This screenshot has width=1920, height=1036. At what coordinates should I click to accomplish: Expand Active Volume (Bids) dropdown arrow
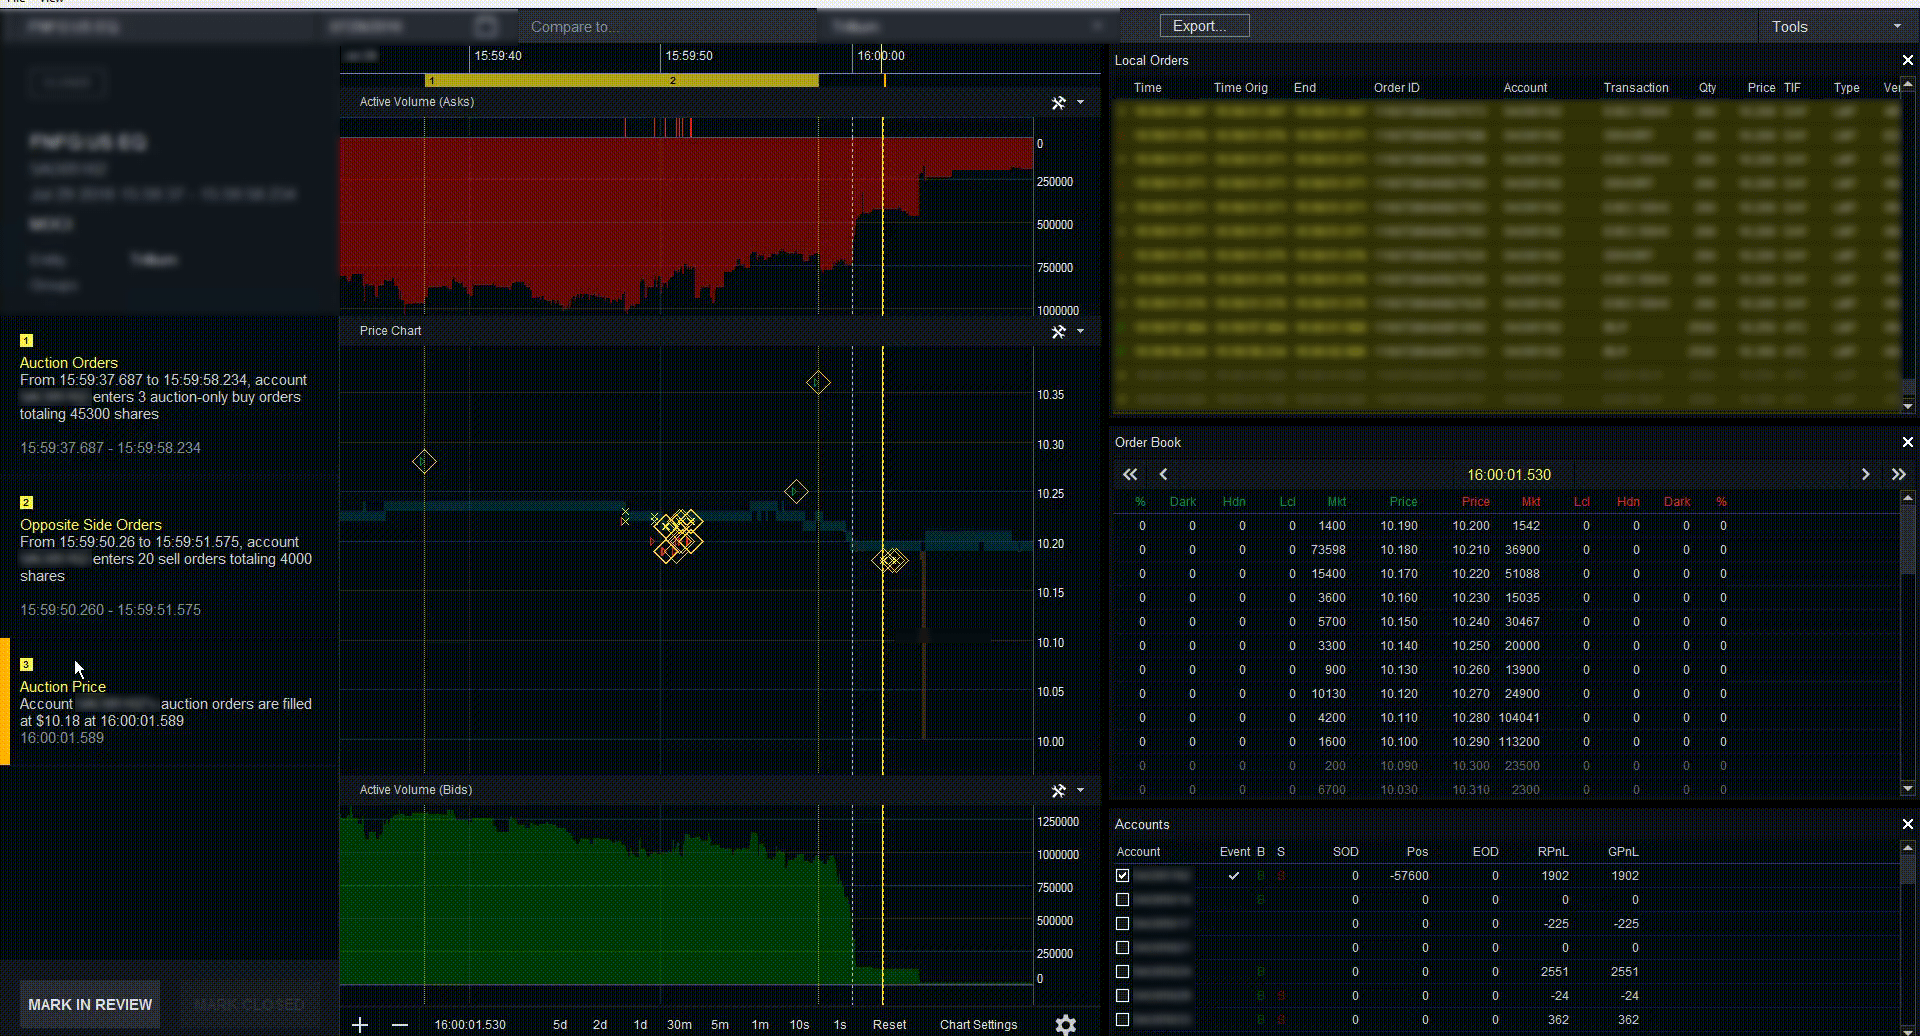(x=1080, y=790)
